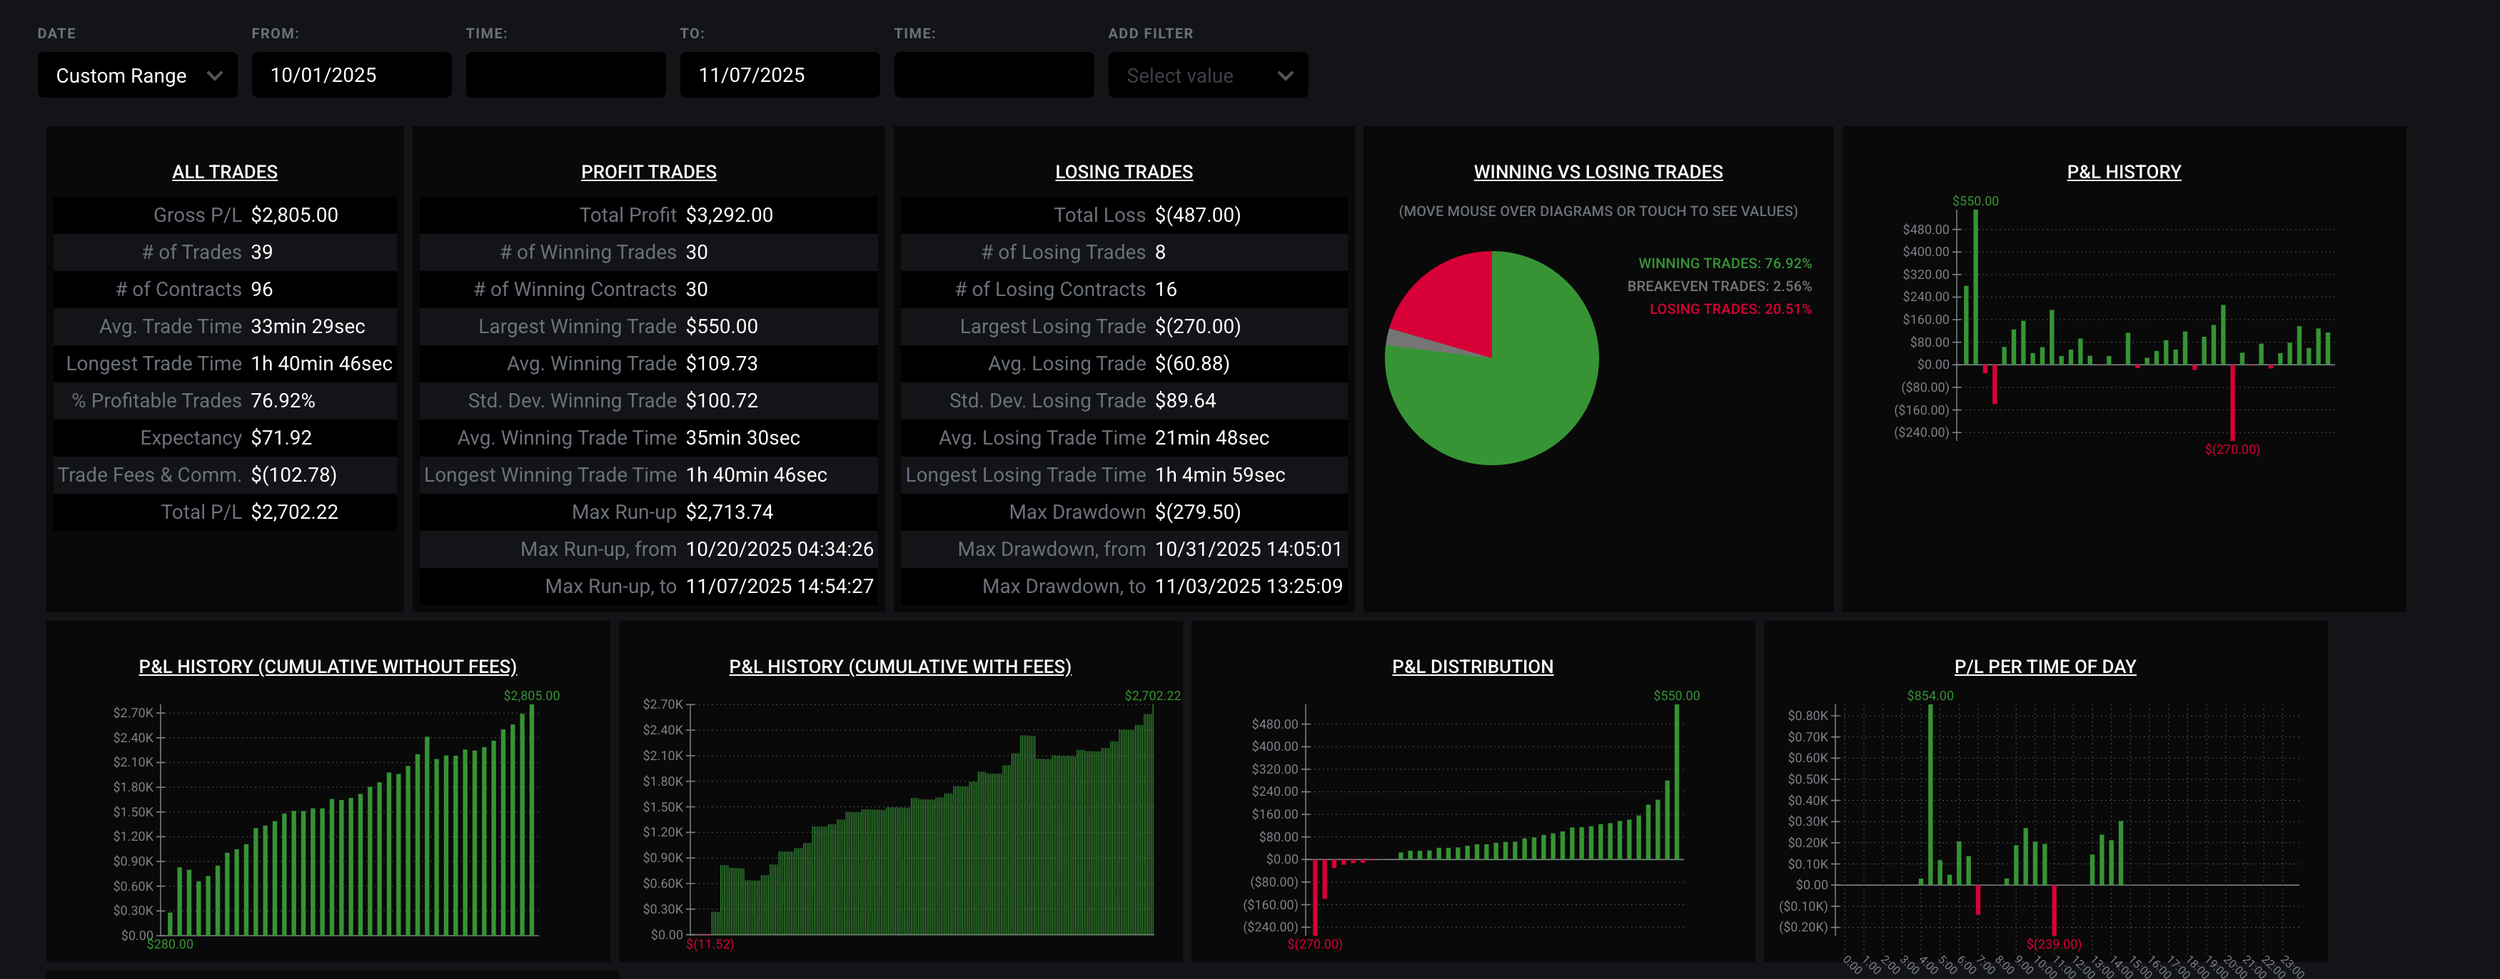Click the To date field showing 11/07/2025
This screenshot has height=979, width=2500.
click(x=780, y=74)
